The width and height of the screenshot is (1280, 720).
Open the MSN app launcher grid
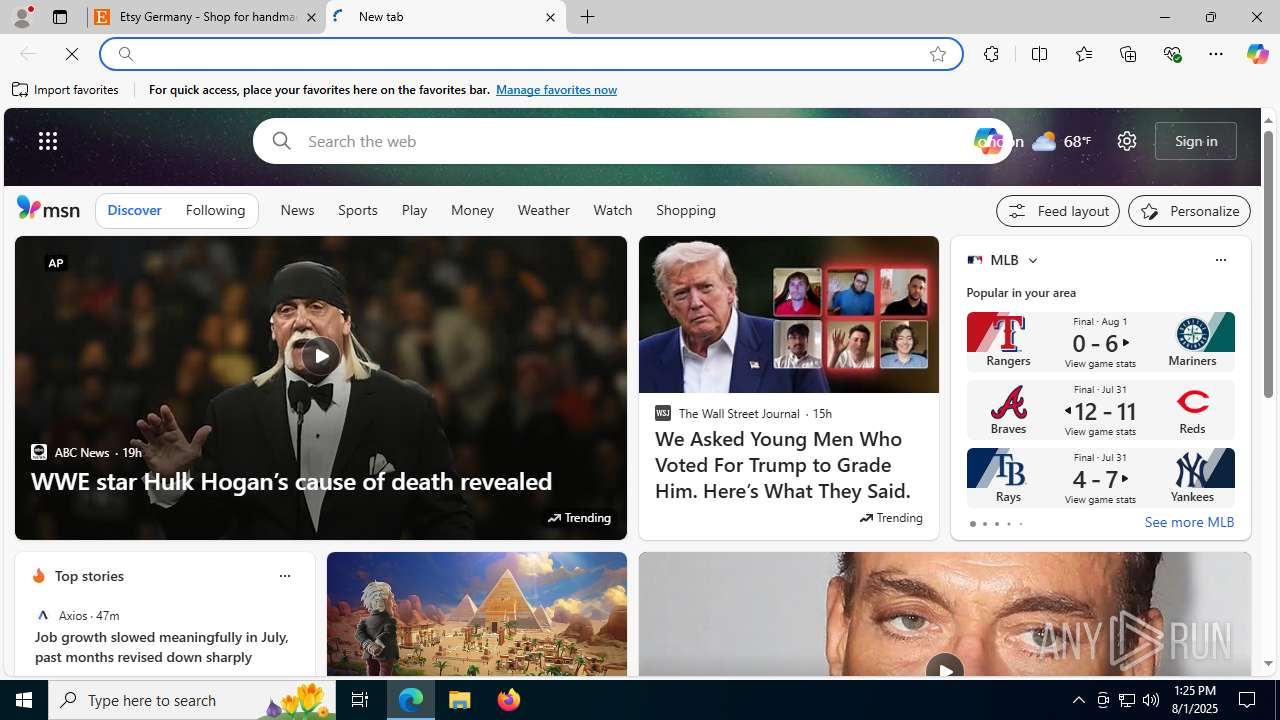click(x=48, y=141)
